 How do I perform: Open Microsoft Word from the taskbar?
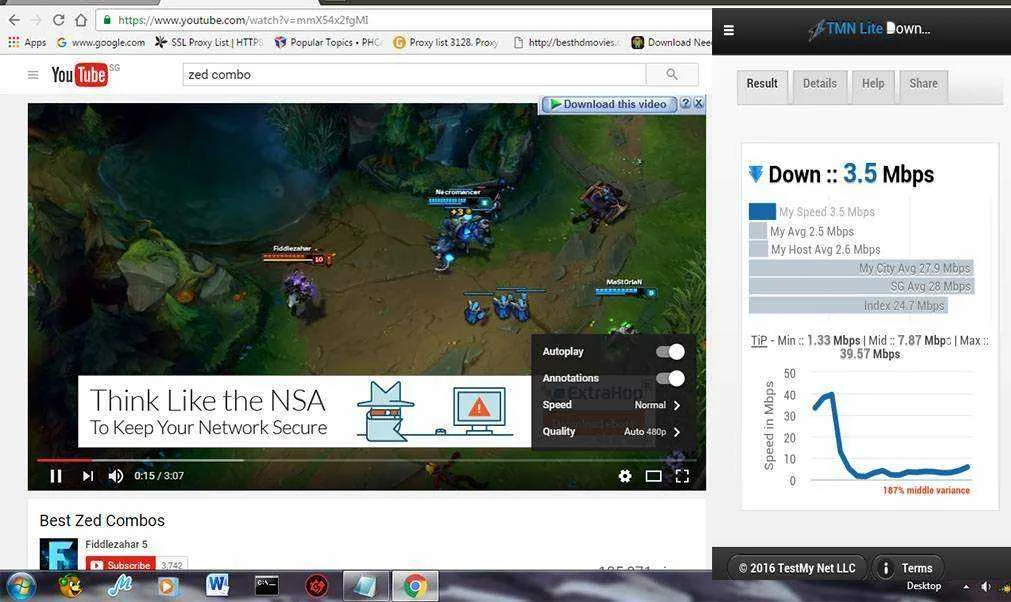pos(217,586)
